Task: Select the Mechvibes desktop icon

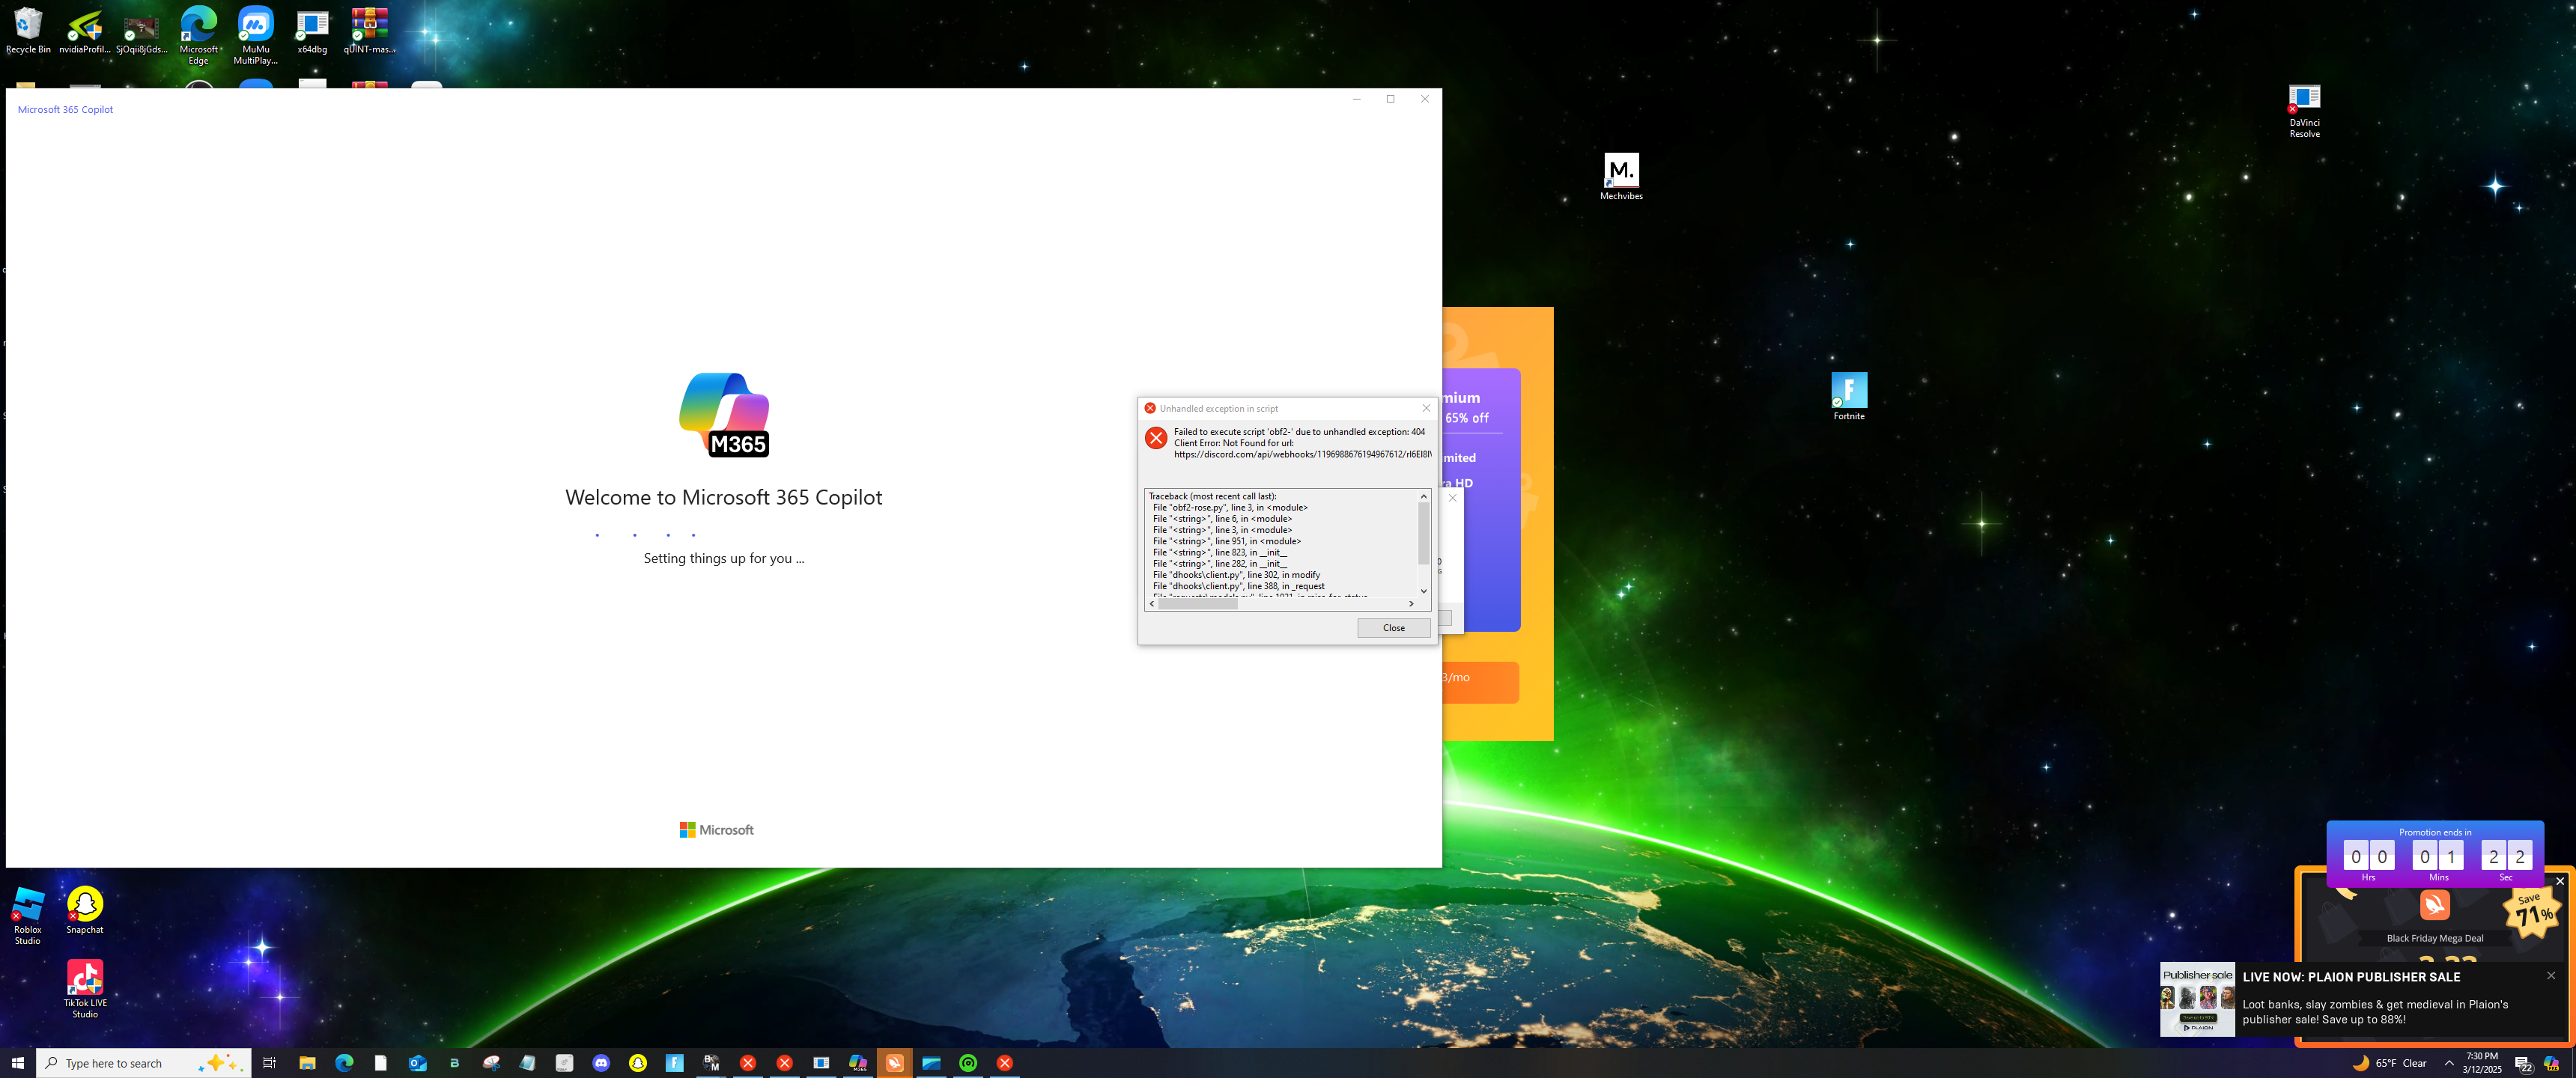Action: tap(1621, 177)
